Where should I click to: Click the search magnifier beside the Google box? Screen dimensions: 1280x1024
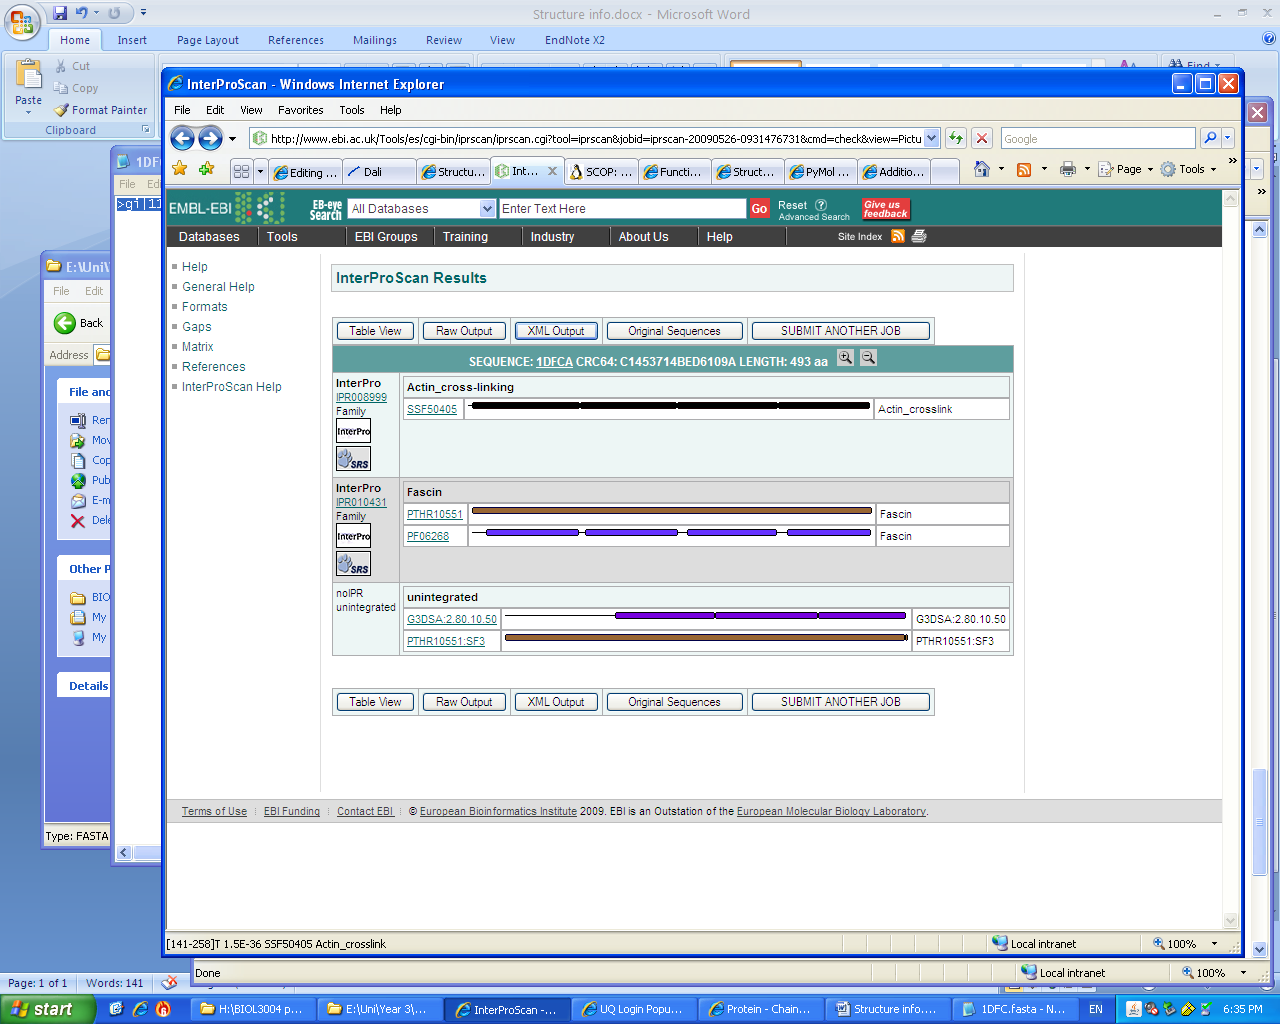tap(1209, 138)
